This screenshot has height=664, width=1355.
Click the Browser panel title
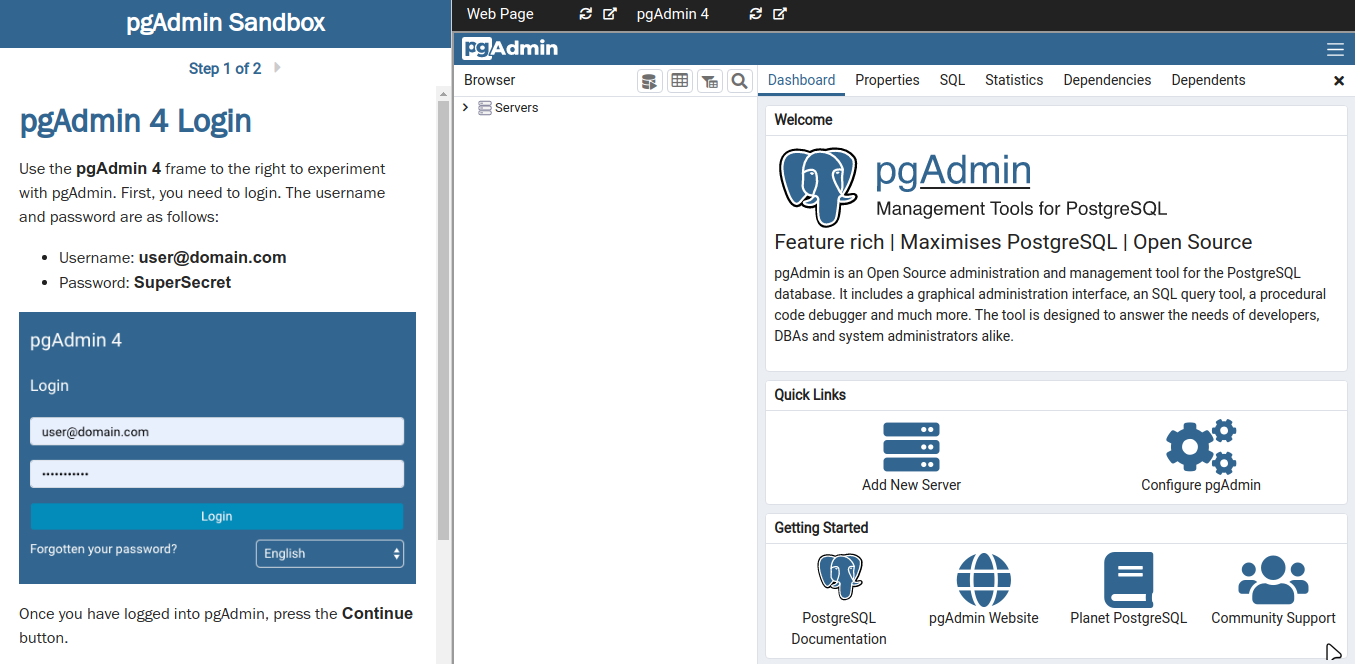490,80
